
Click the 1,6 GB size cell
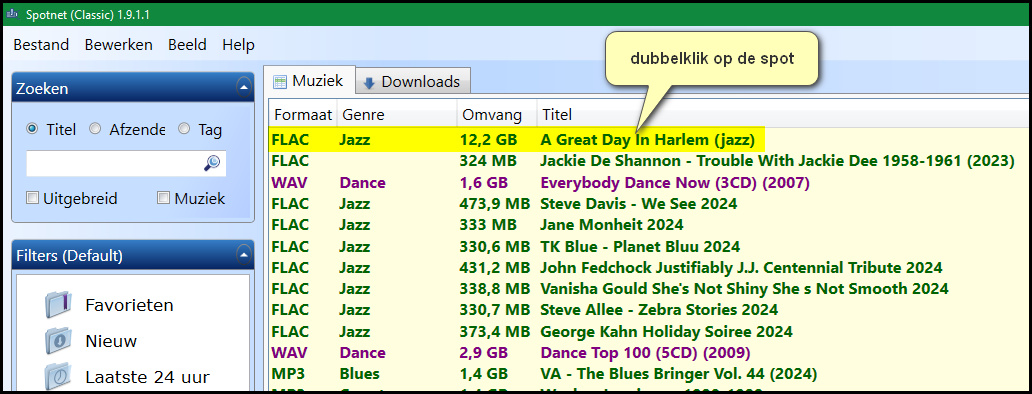[484, 182]
